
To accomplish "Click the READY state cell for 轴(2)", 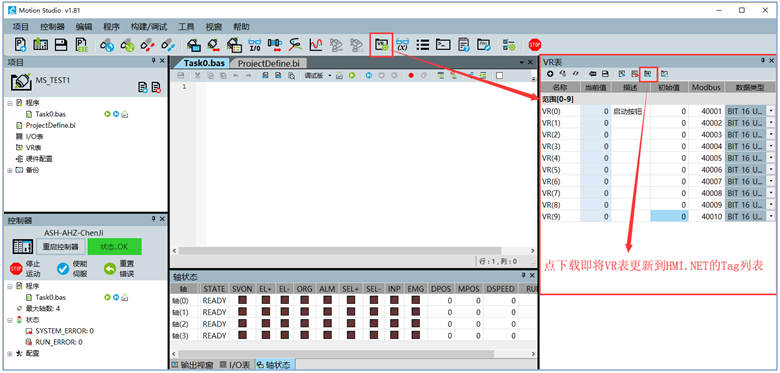I will click(214, 324).
